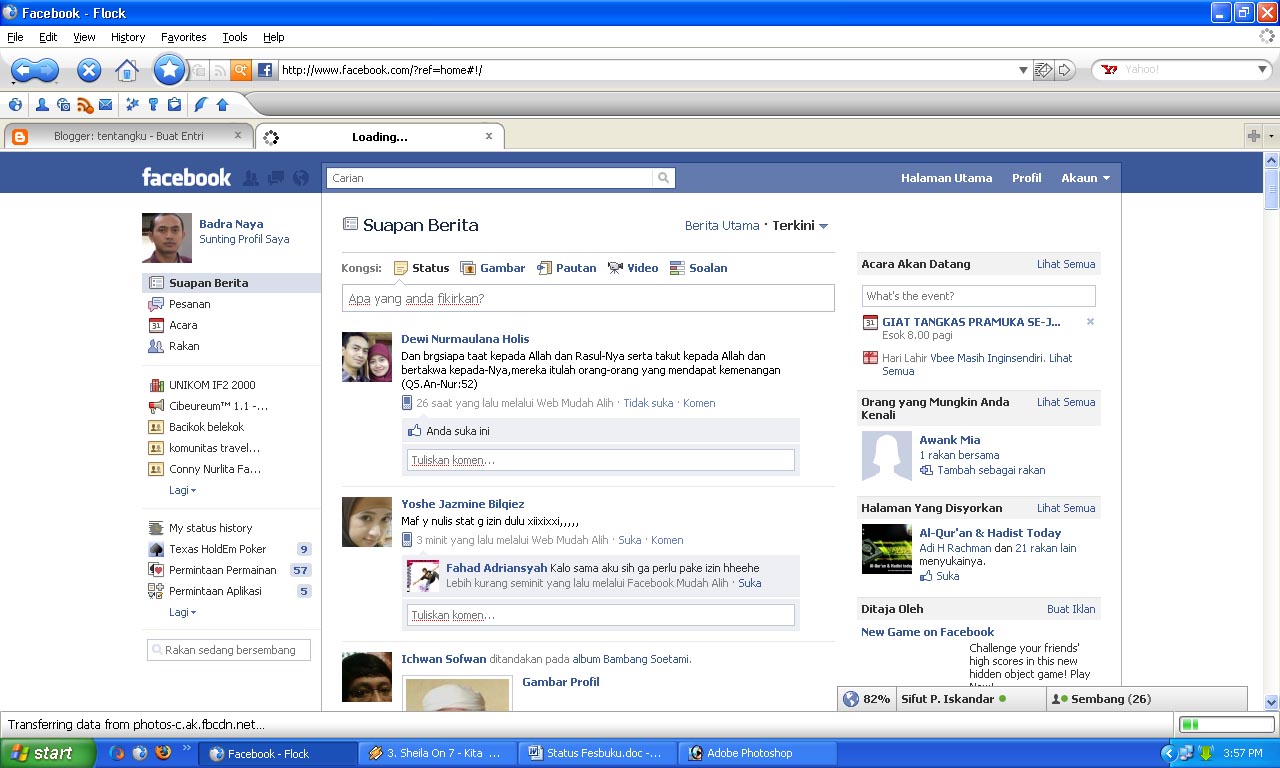Click the page vertical scrollbar
1280x768 pixels.
pos(1272,431)
